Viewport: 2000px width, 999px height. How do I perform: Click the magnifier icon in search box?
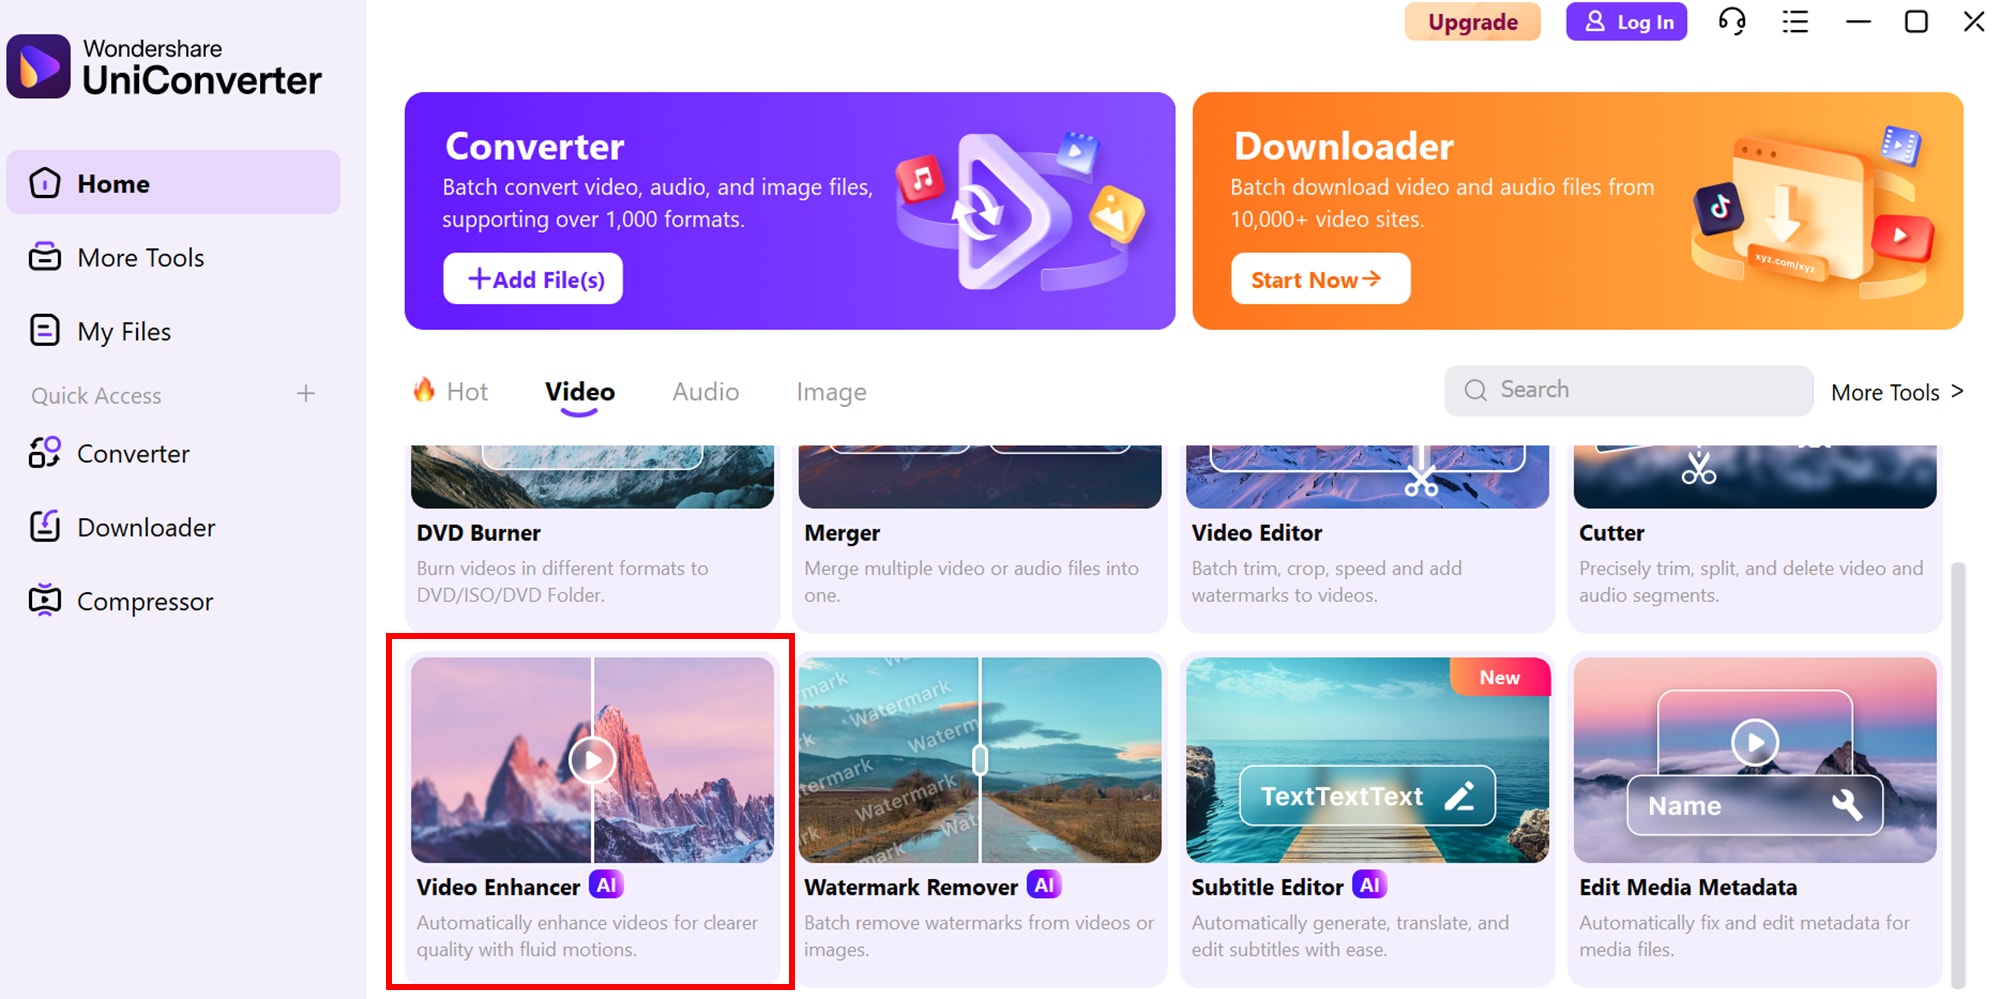pos(1476,390)
